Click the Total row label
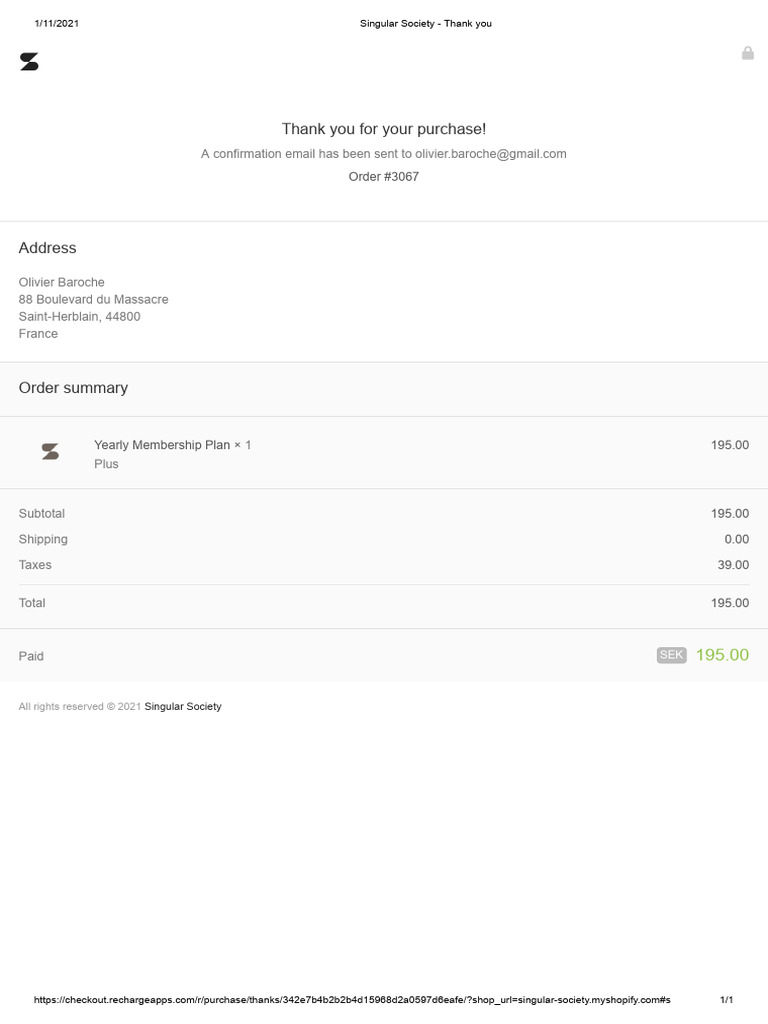 click(32, 603)
